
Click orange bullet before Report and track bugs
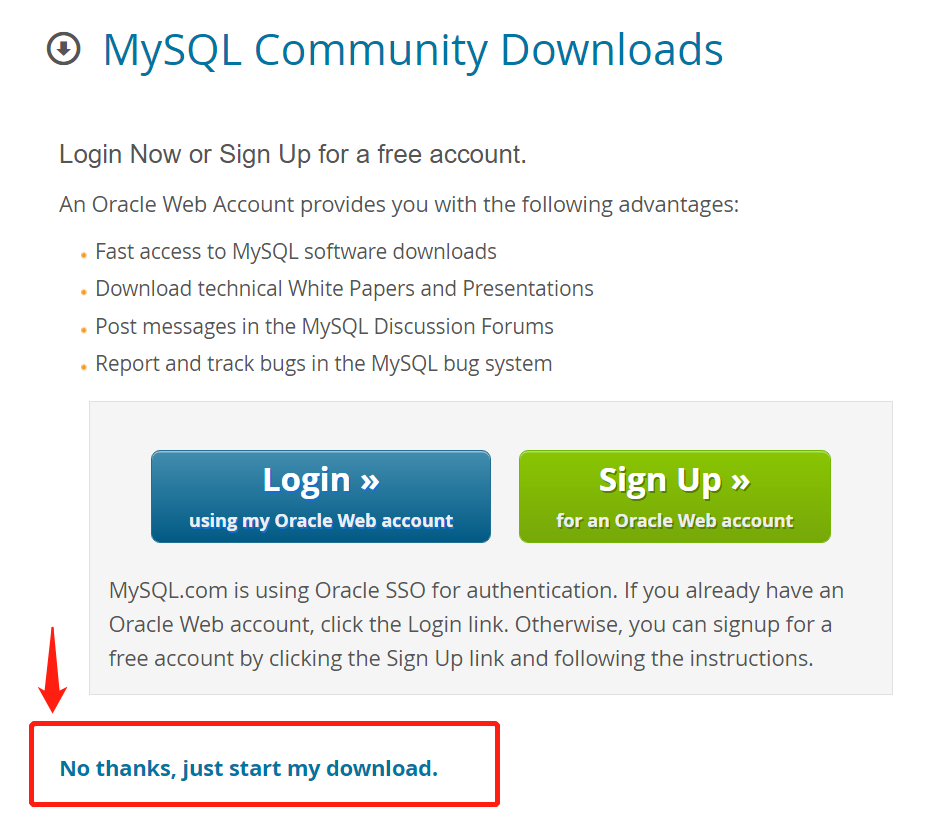pyautogui.click(x=84, y=367)
